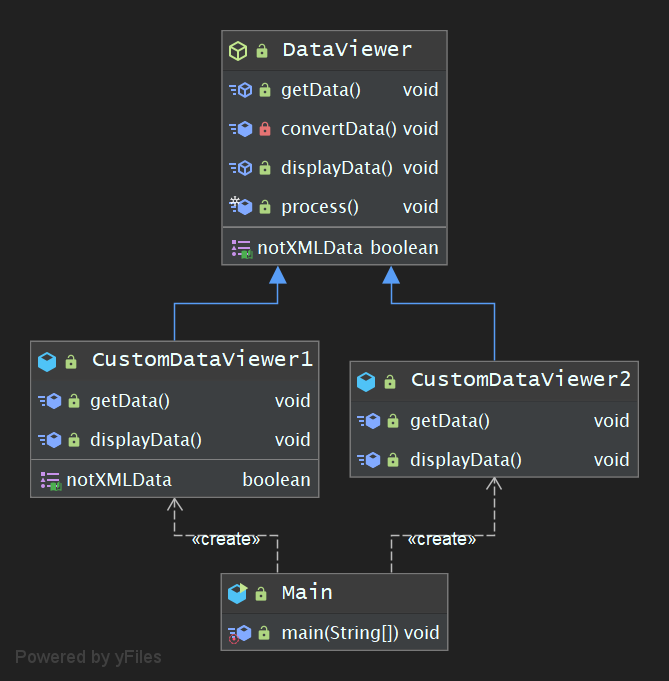Click the DataViewer class icon
Image resolution: width=669 pixels, height=681 pixels.
pyautogui.click(x=238, y=50)
